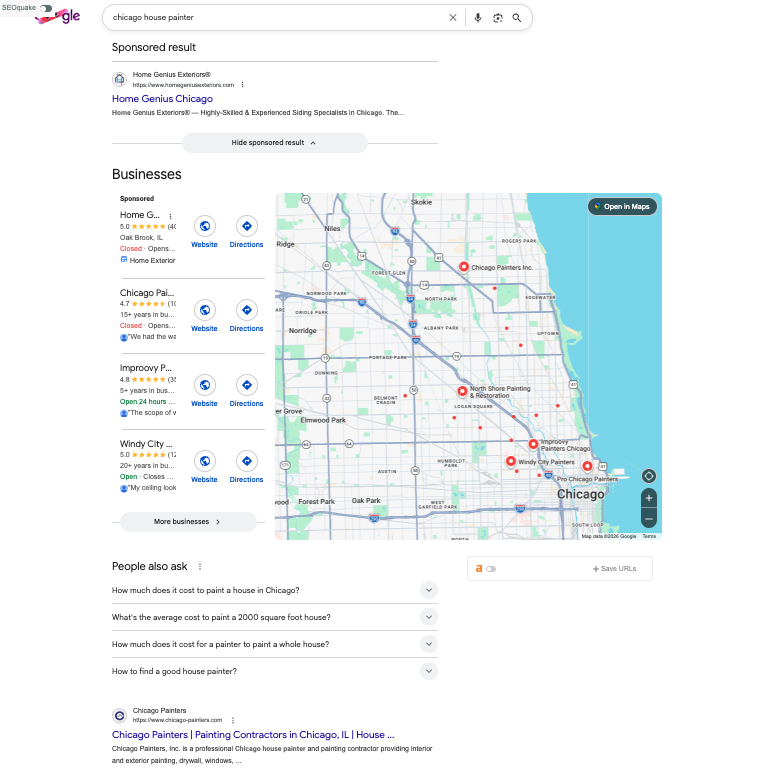Open Website icon for Improovy Painters

click(x=204, y=385)
